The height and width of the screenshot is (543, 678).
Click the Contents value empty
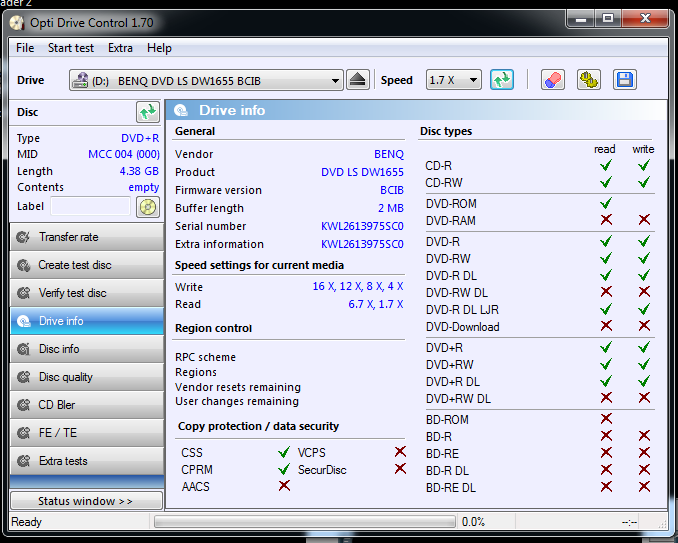[x=144, y=188]
